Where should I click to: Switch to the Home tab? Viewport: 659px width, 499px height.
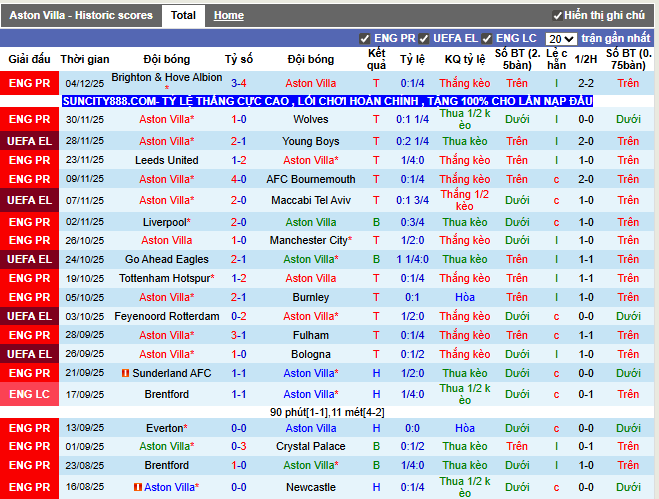click(x=228, y=15)
